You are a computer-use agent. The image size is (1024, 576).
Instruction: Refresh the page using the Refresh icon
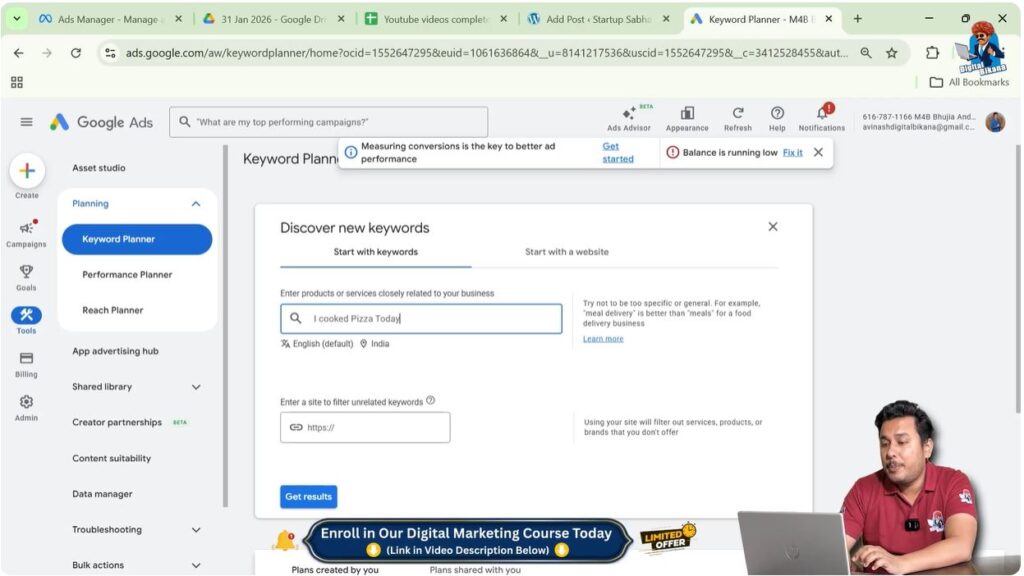[x=738, y=115]
